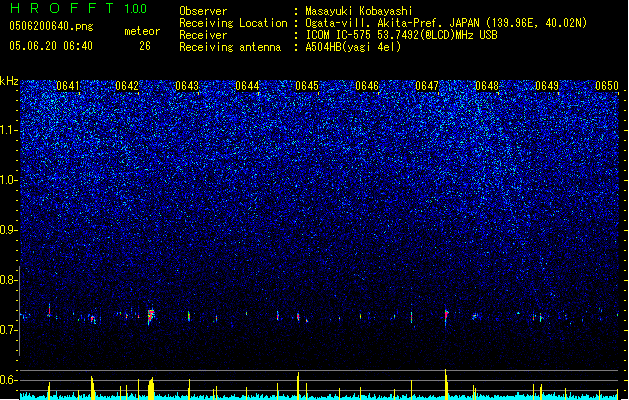Click the date stamp 05.06.20 06:40
Screen dimensions: 629x400
tap(51, 46)
